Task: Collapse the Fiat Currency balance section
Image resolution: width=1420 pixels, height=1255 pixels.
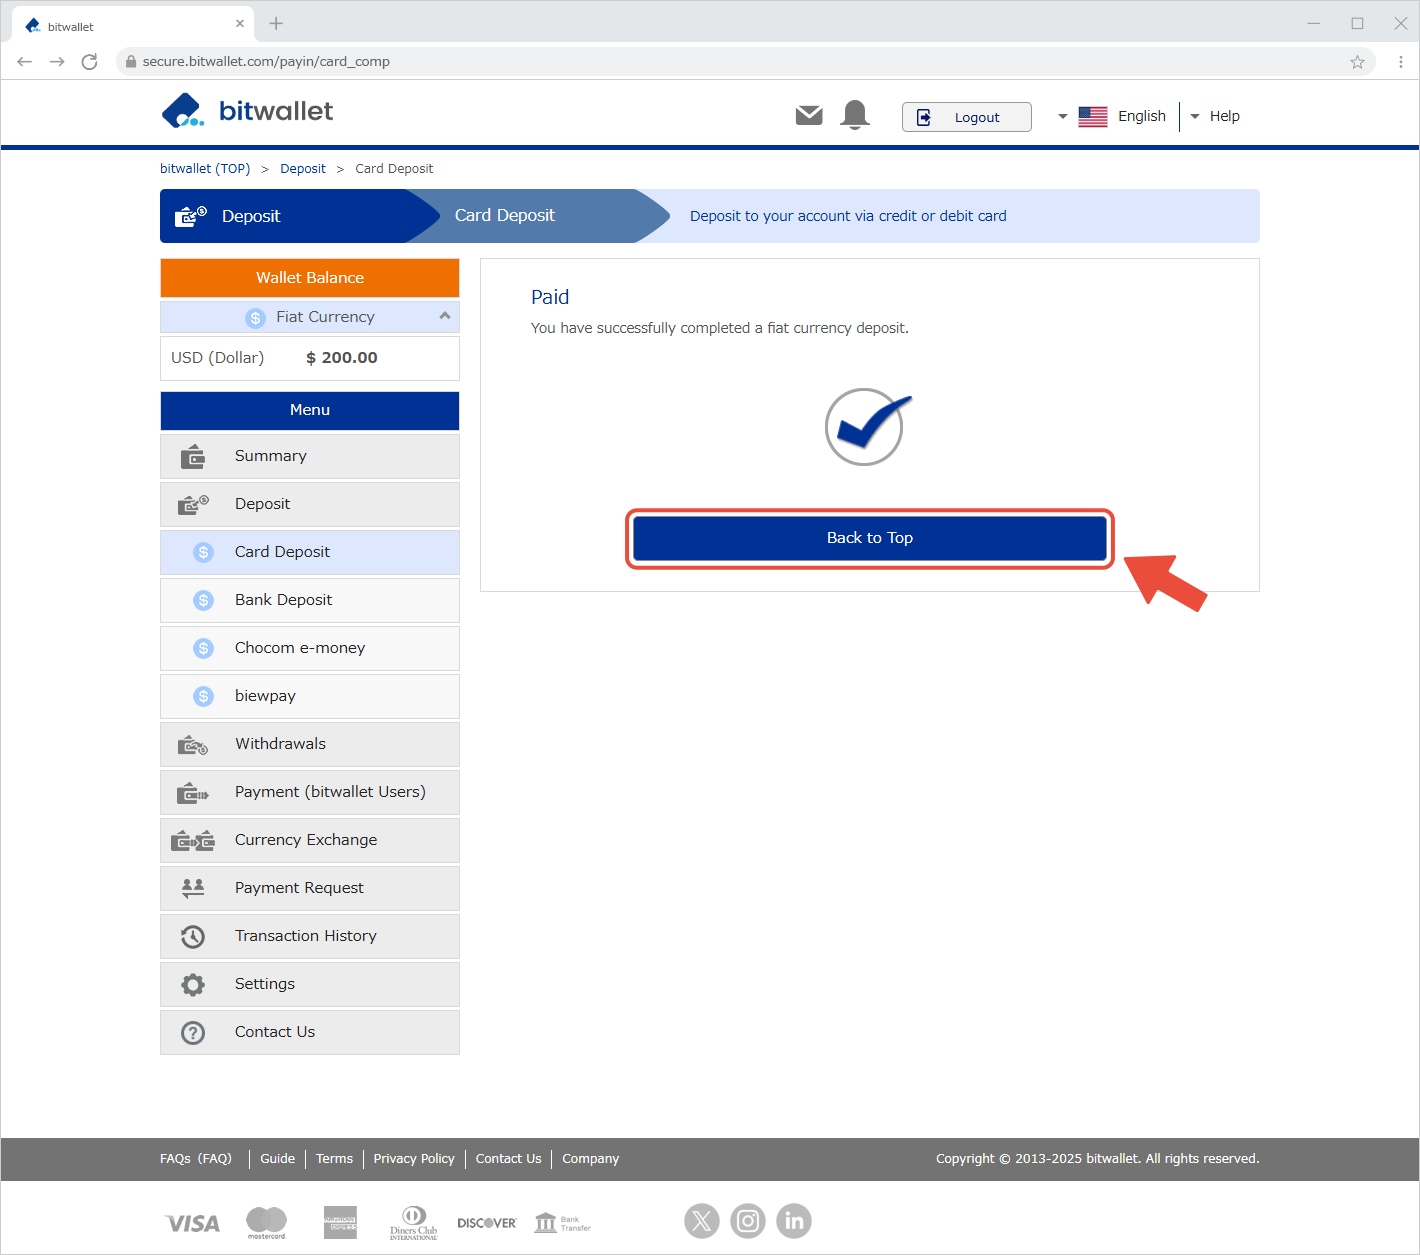Action: pos(445,316)
